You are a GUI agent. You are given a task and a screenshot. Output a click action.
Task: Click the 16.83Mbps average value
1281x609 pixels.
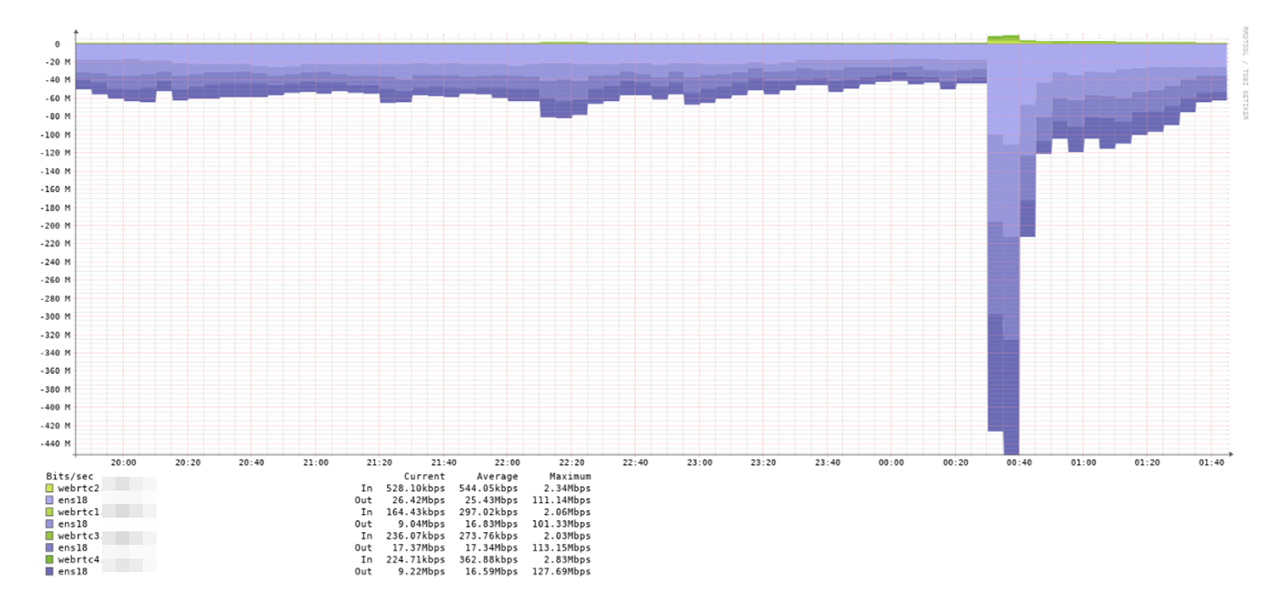click(x=491, y=524)
